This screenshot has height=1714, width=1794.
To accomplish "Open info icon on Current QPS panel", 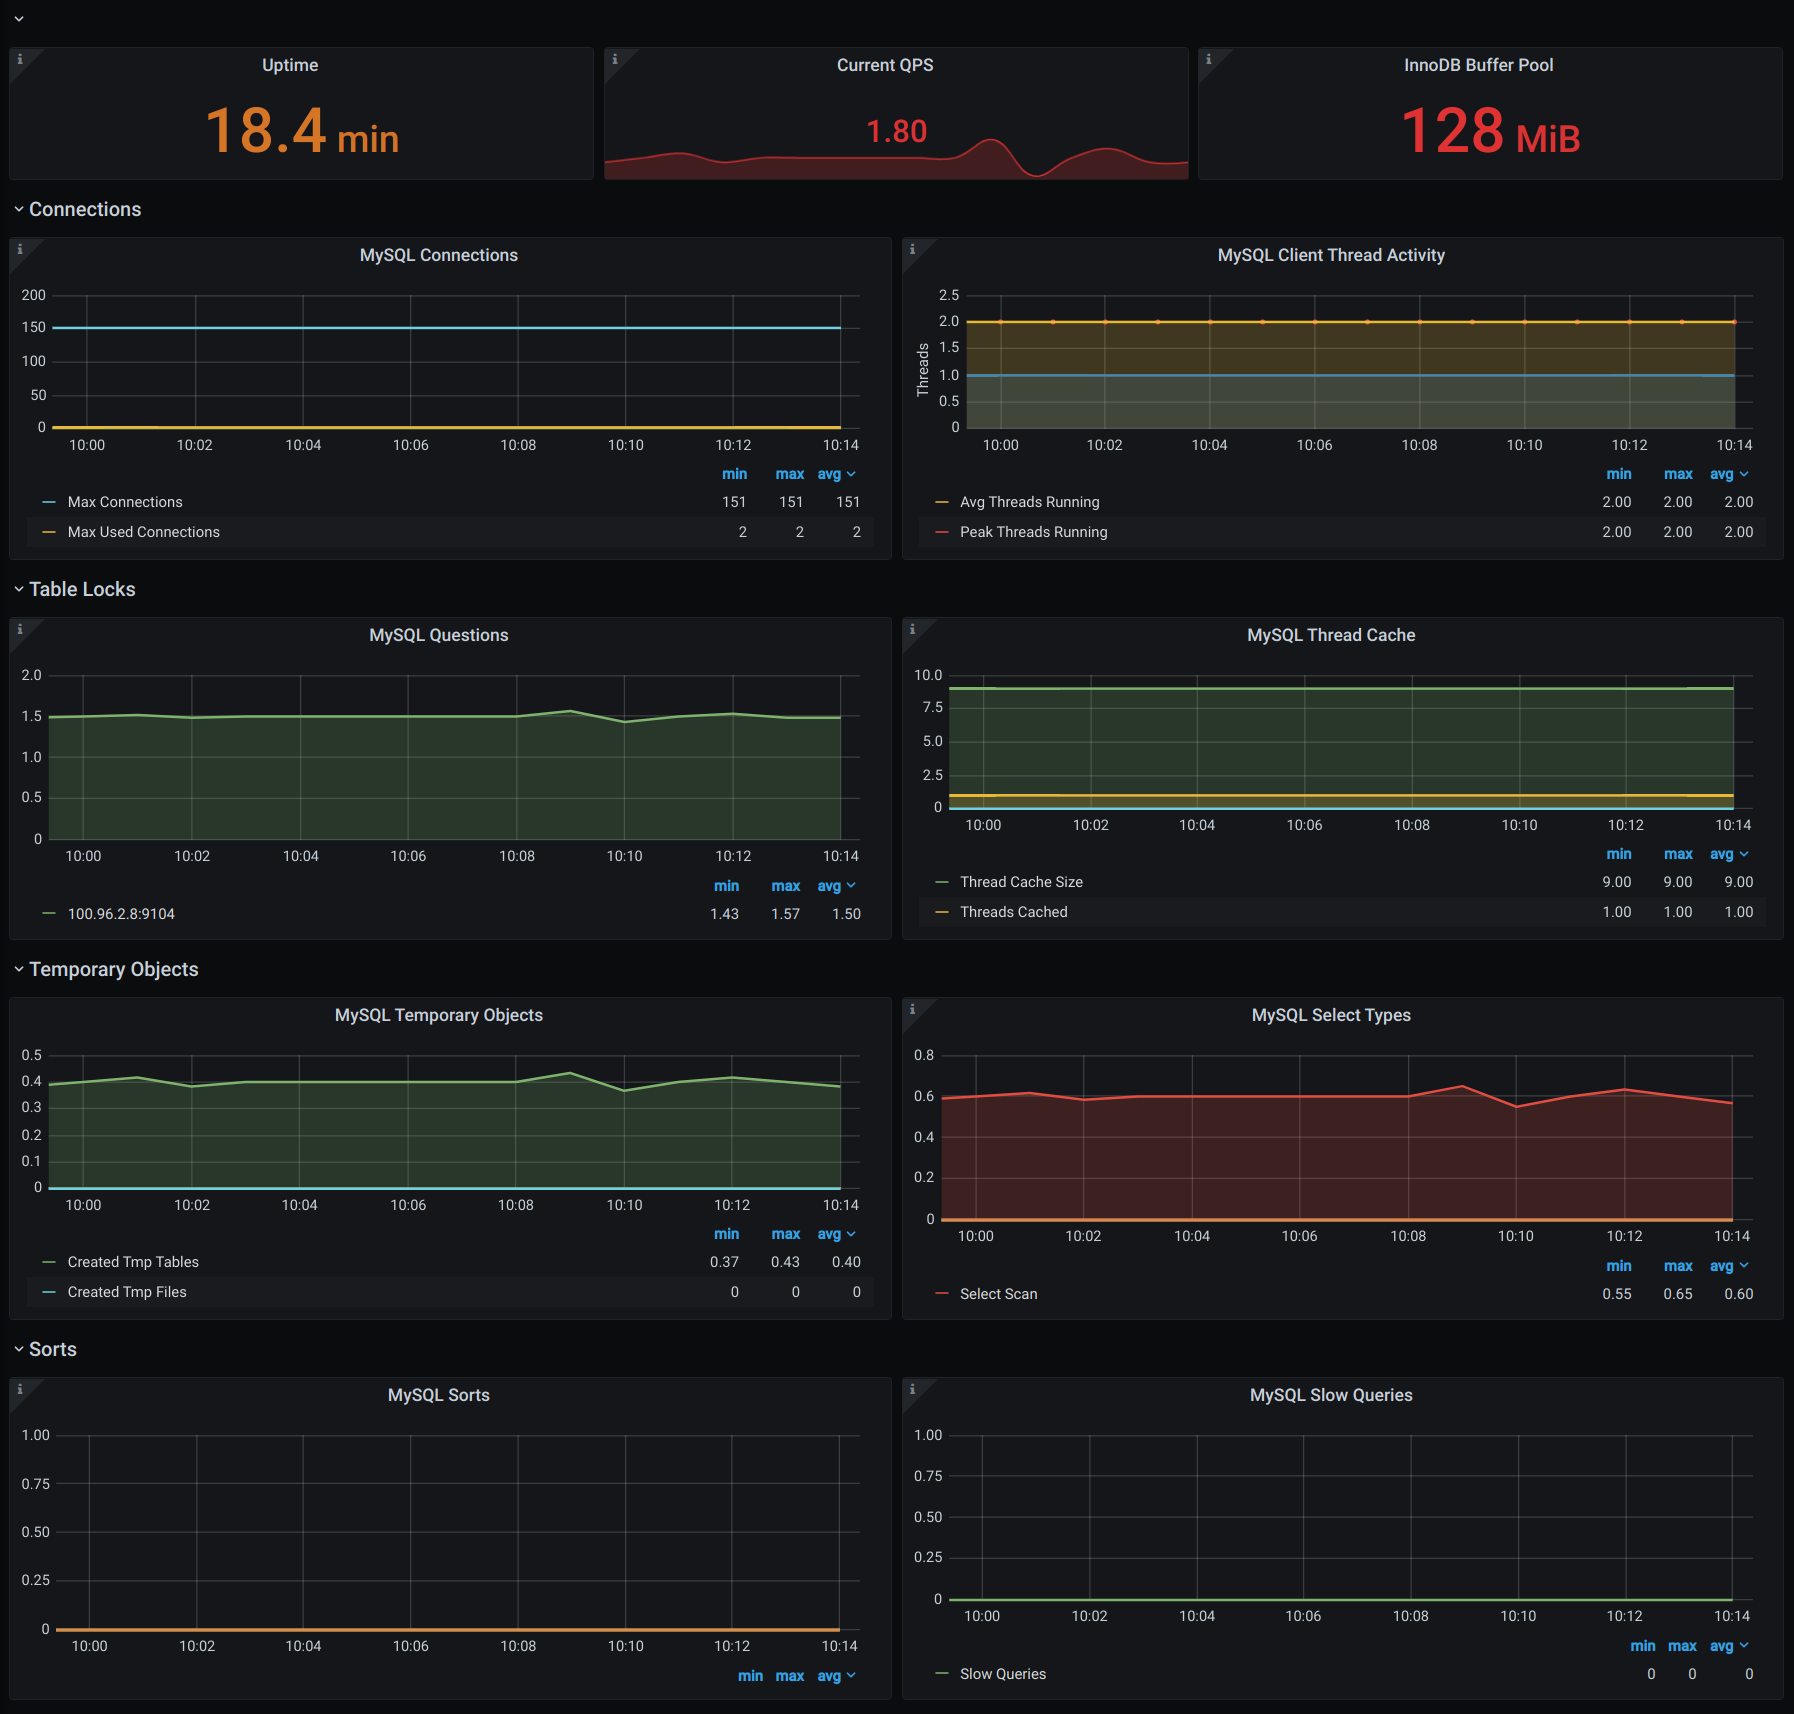I will [x=614, y=59].
